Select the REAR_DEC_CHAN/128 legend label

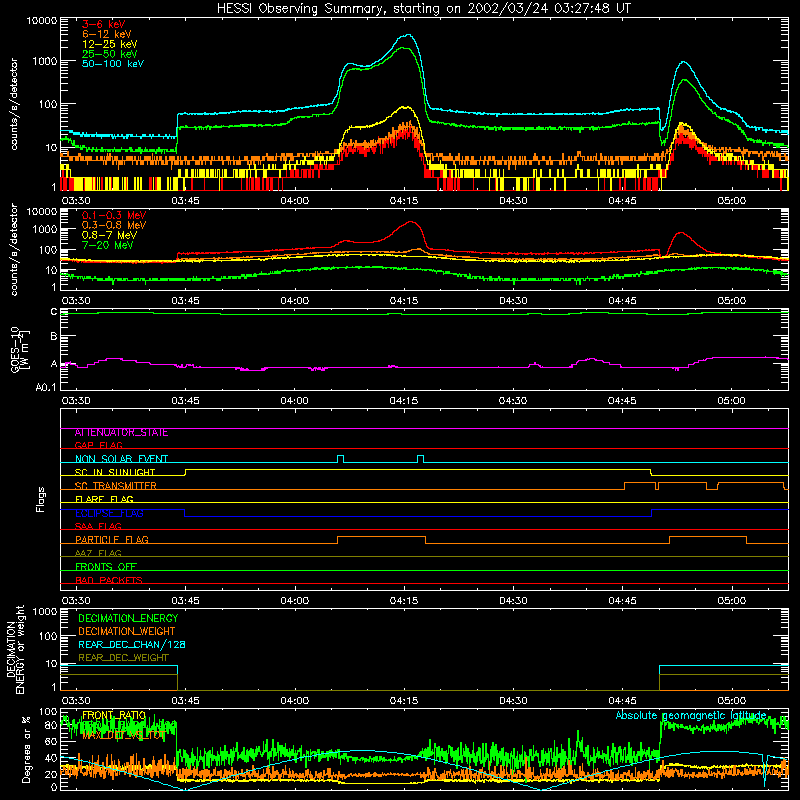coord(132,645)
